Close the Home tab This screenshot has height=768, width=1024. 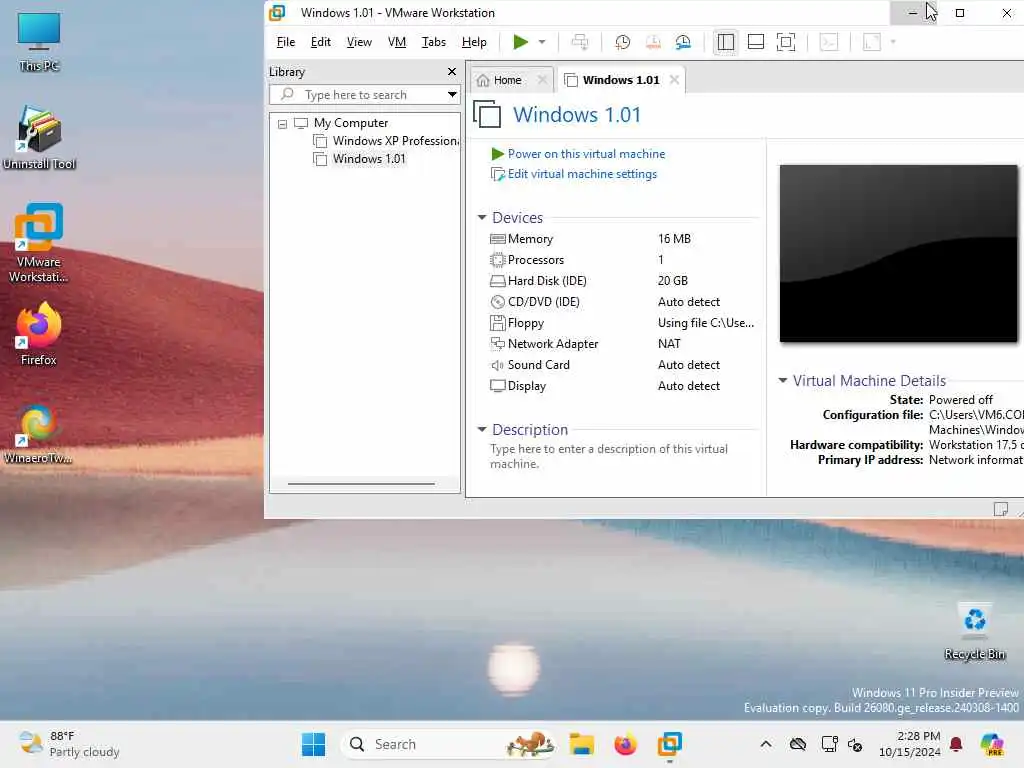point(541,80)
